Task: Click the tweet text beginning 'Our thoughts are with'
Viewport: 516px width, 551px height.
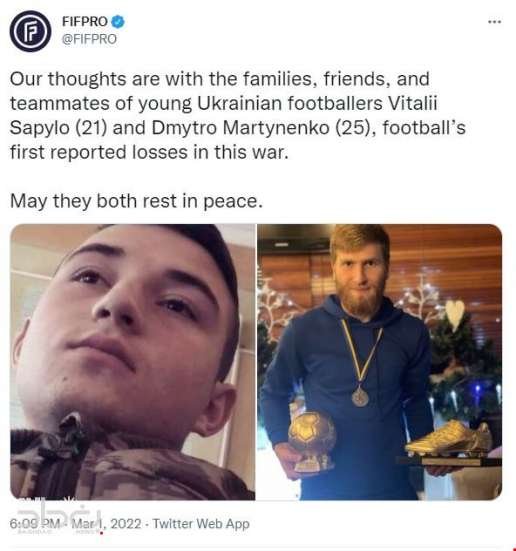Action: [x=238, y=115]
